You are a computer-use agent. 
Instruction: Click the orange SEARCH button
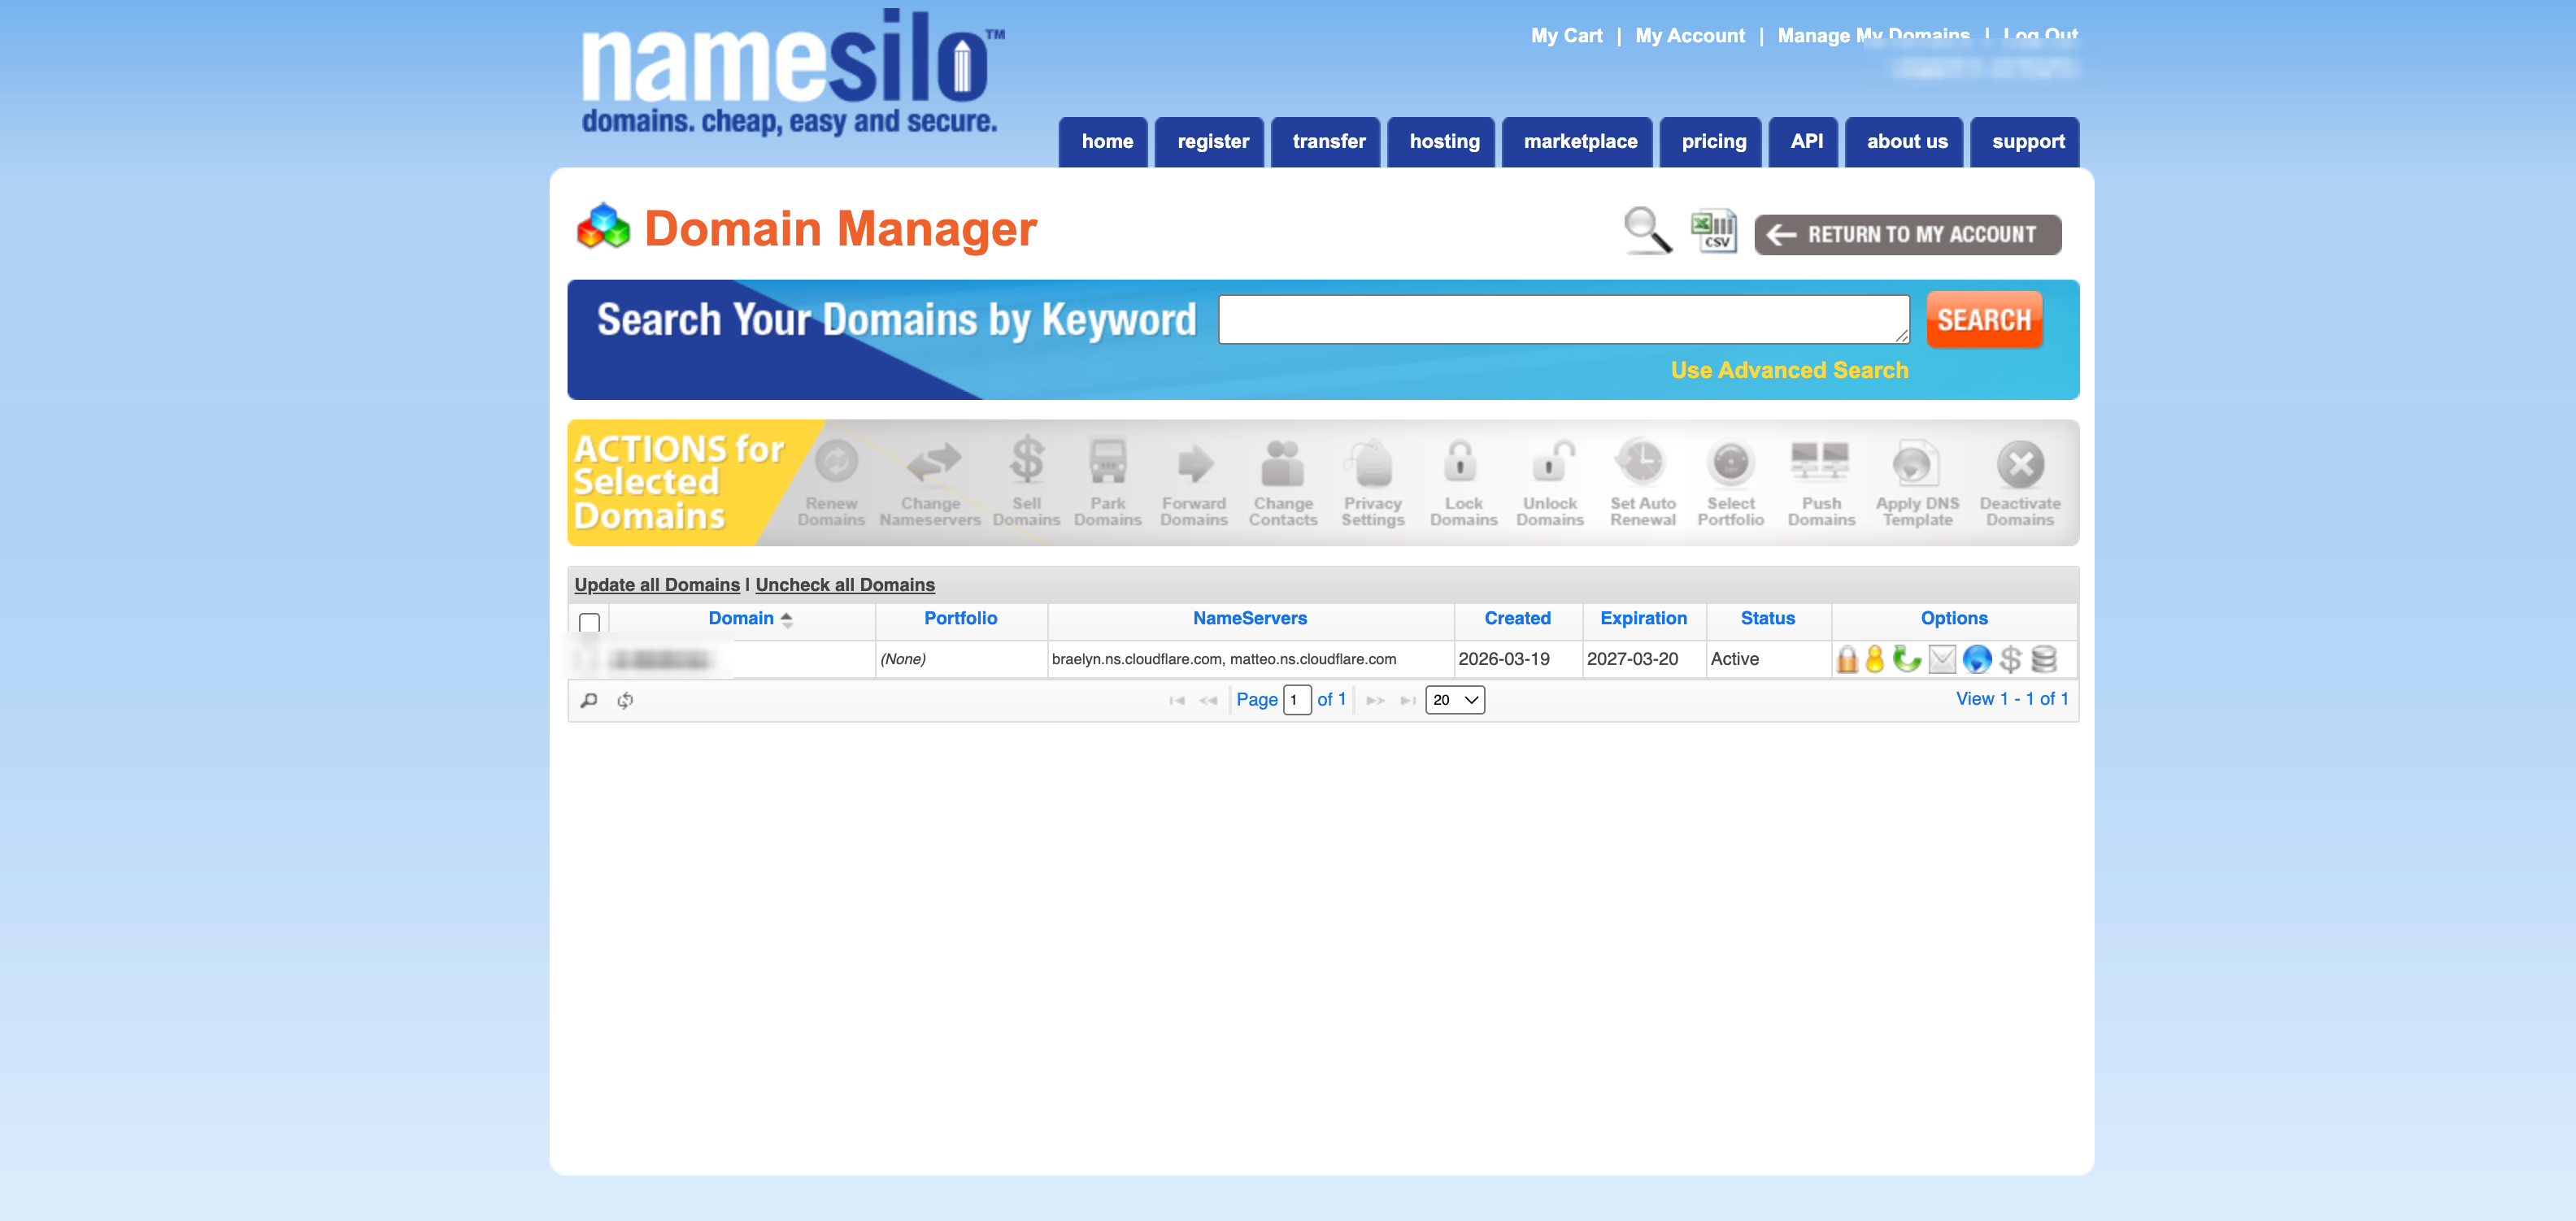point(1984,320)
